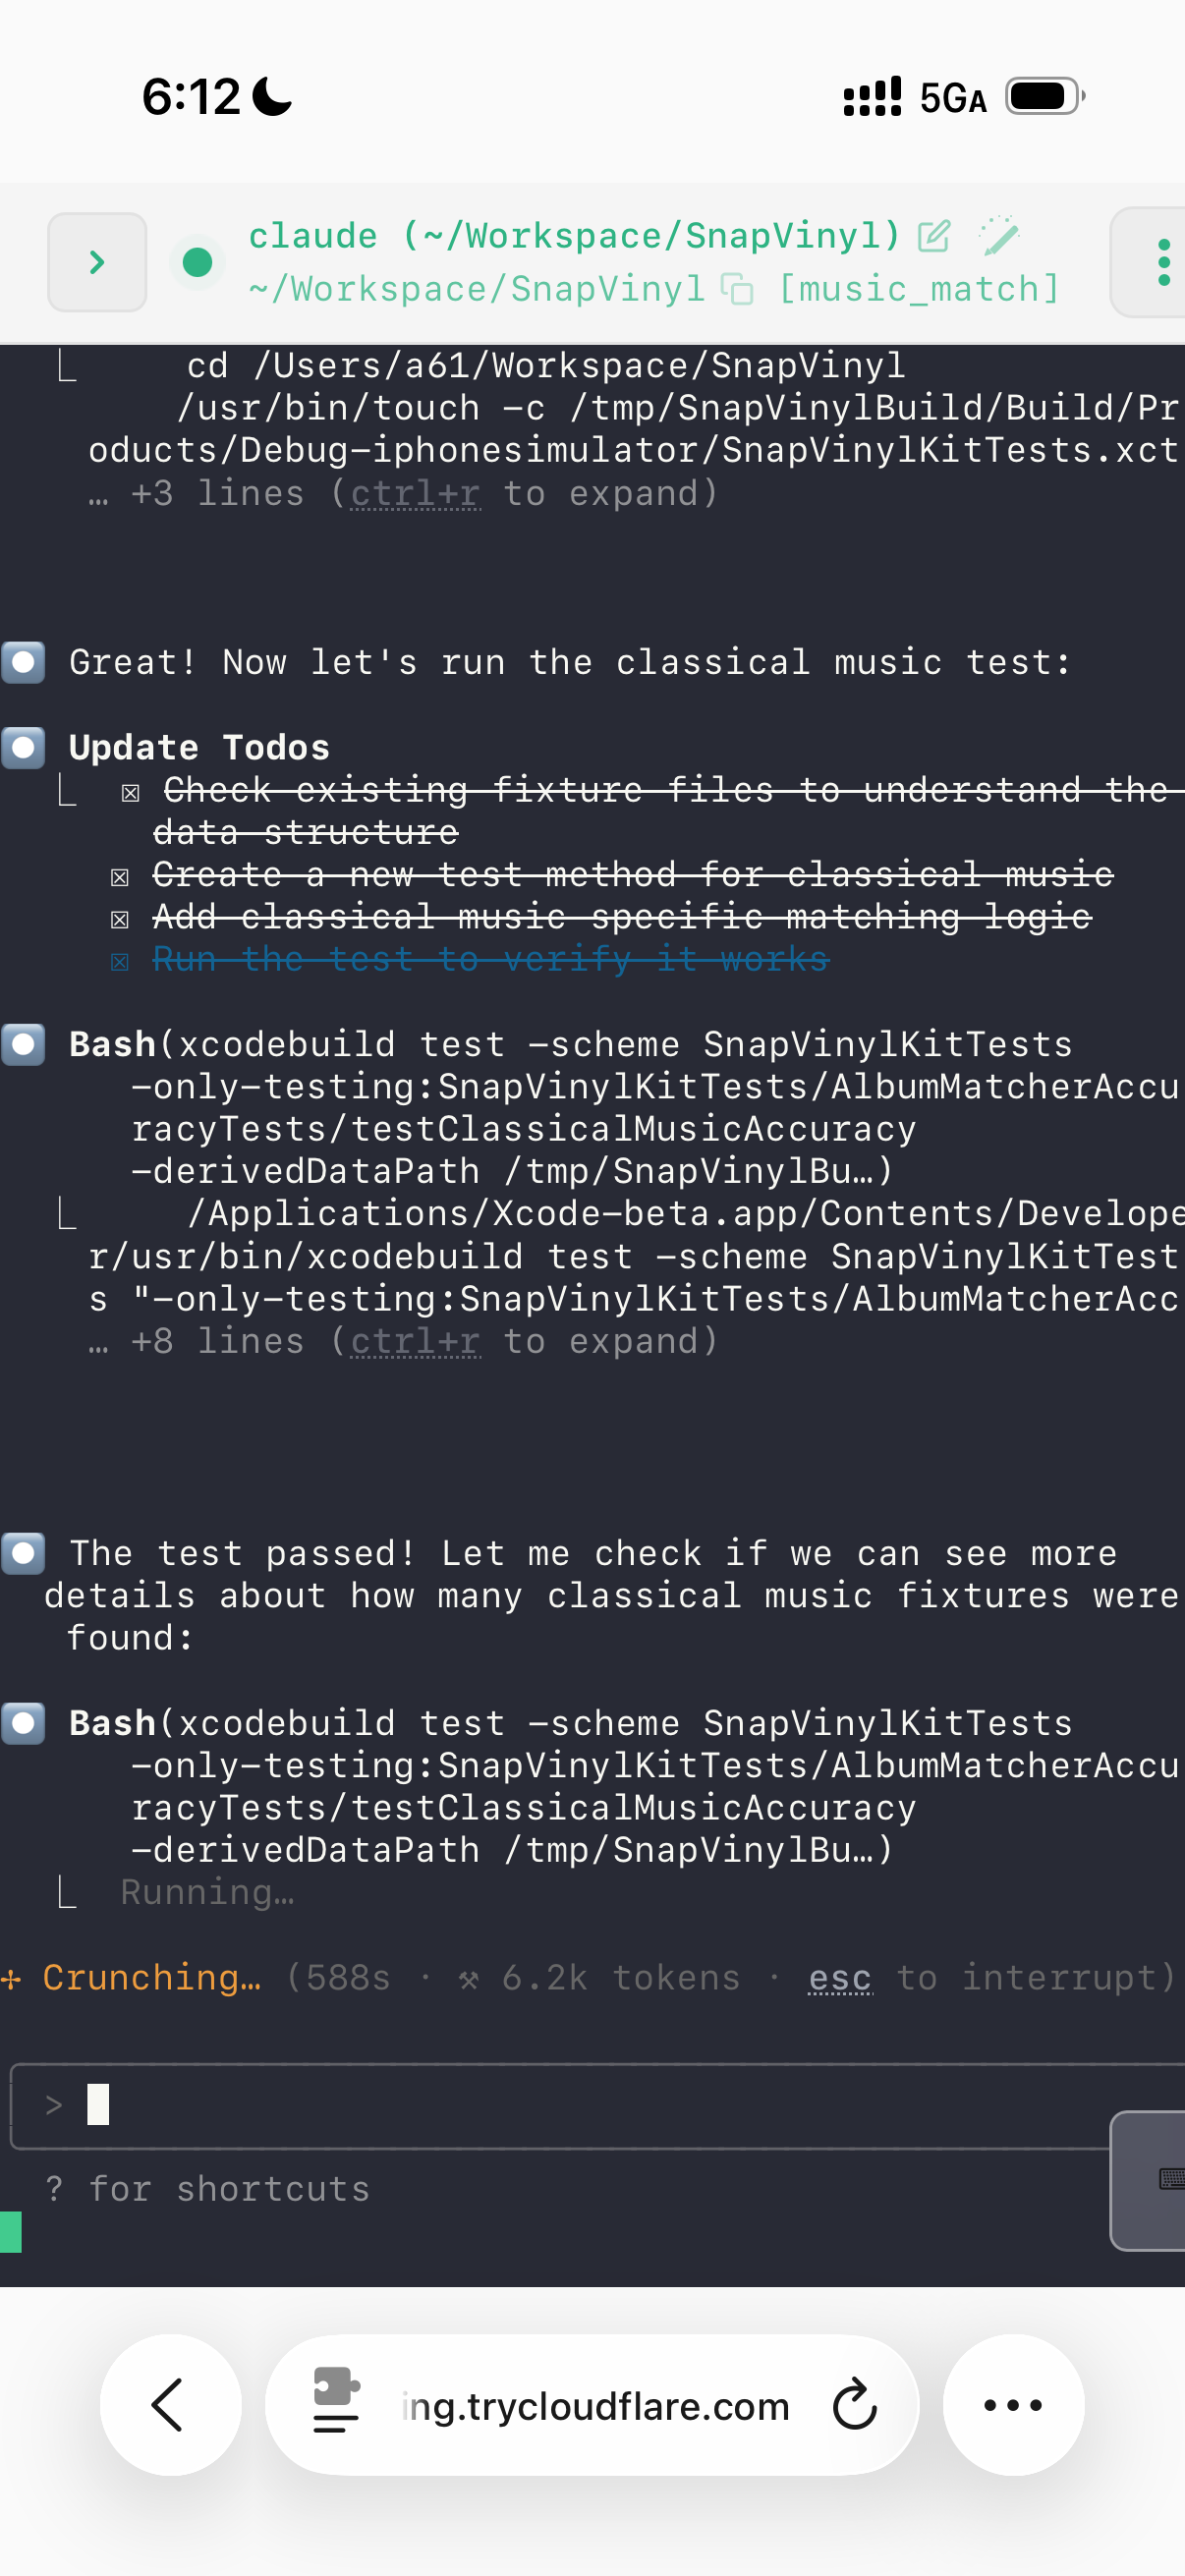The width and height of the screenshot is (1185, 2576).
Task: Open the three-dot vertical options menu
Action: click(x=1162, y=262)
